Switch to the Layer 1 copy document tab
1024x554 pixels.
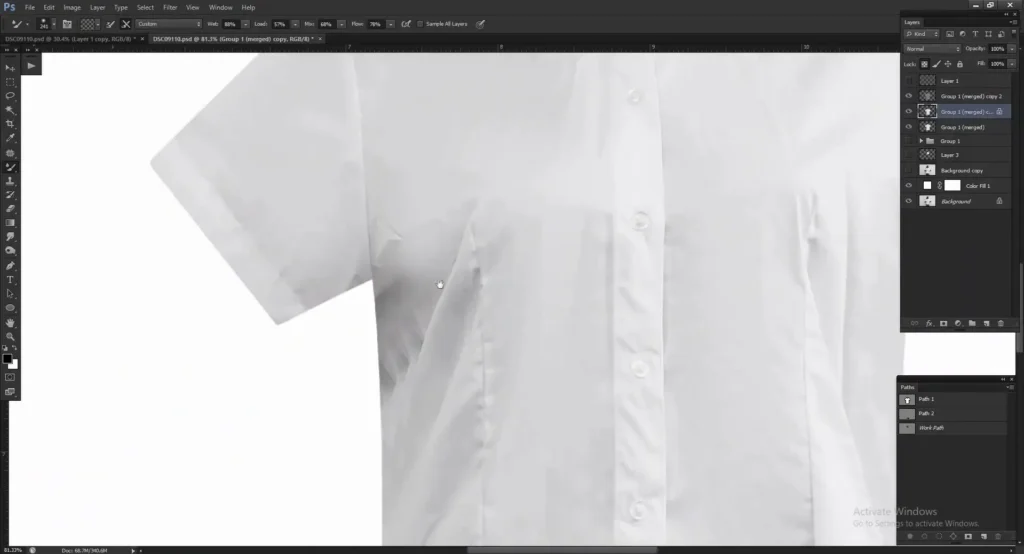coord(70,39)
